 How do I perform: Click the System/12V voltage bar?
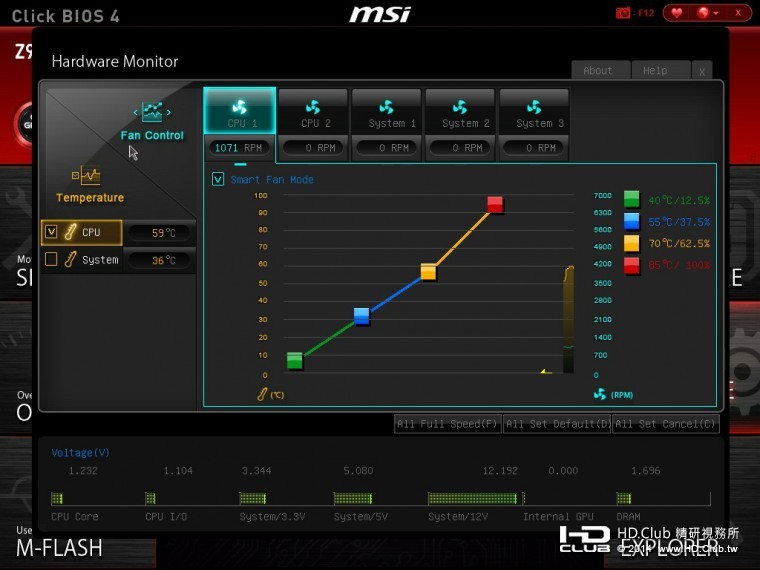point(473,498)
